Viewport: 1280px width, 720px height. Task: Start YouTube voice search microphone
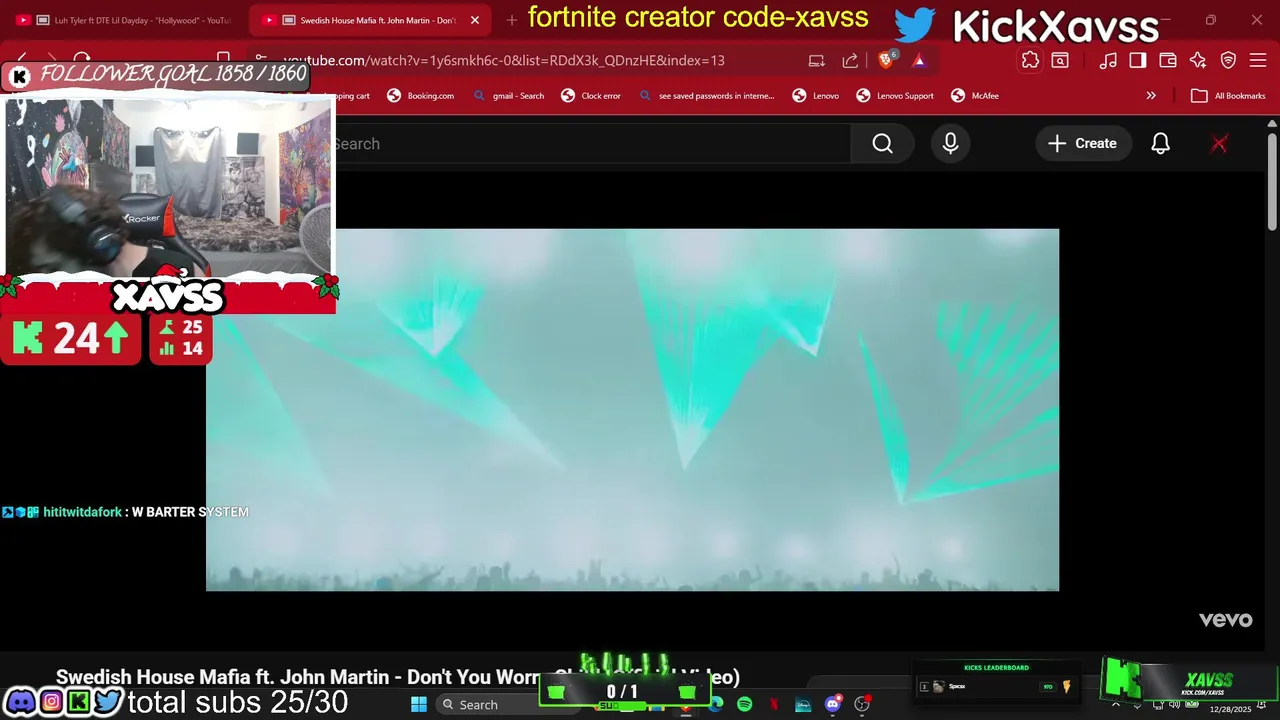(x=950, y=144)
